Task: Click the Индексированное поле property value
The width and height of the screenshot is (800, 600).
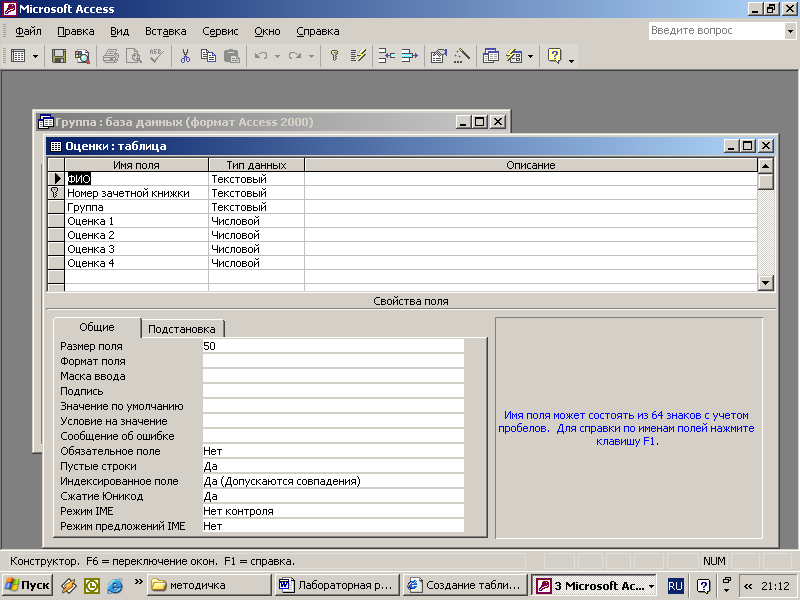Action: 333,481
